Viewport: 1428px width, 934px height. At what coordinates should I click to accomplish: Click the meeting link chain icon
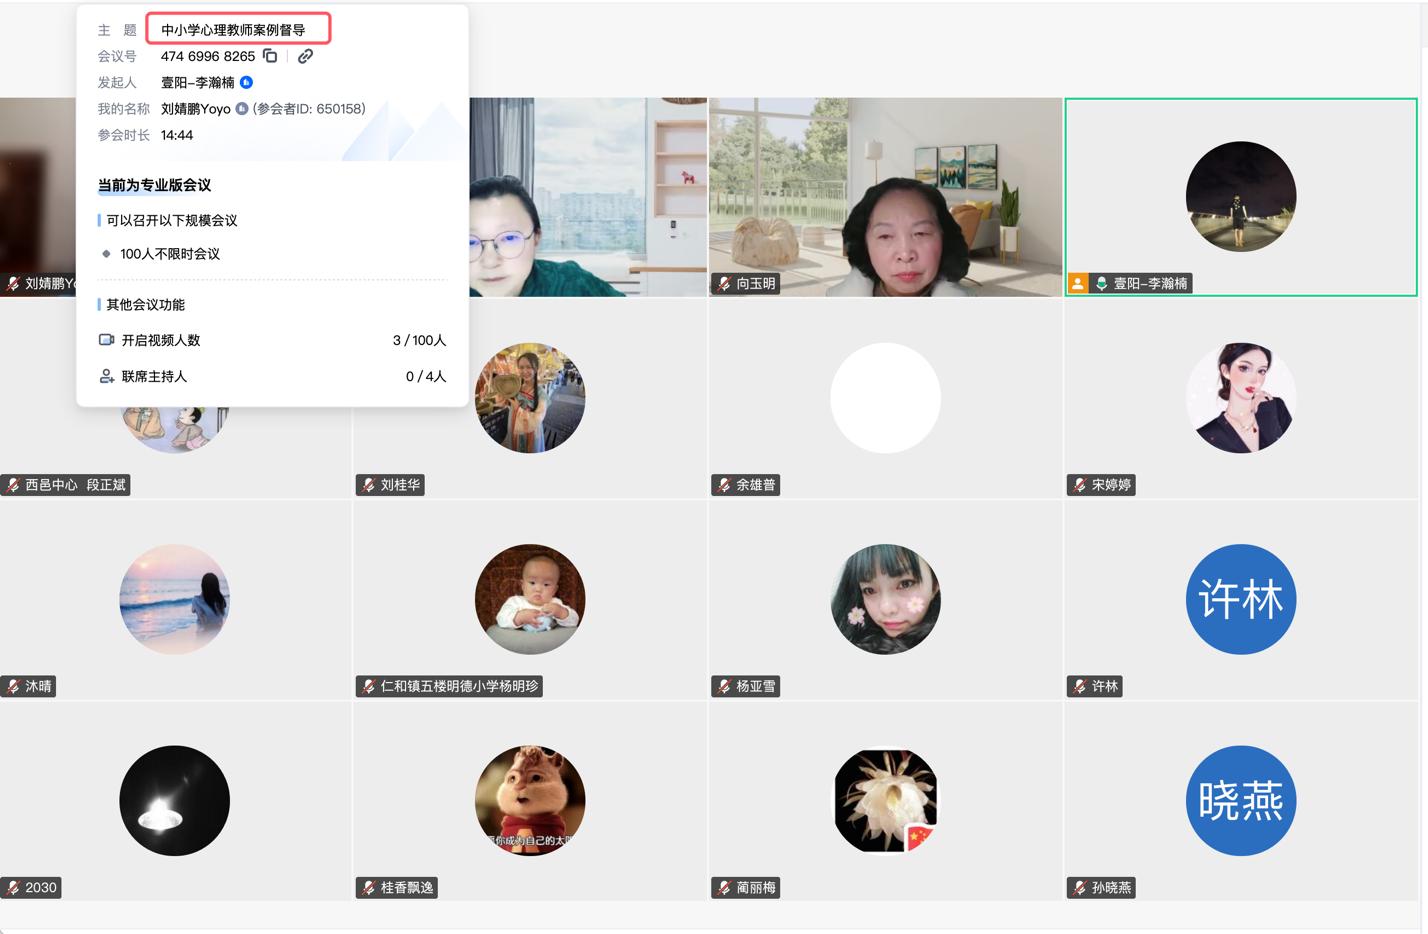(x=305, y=56)
